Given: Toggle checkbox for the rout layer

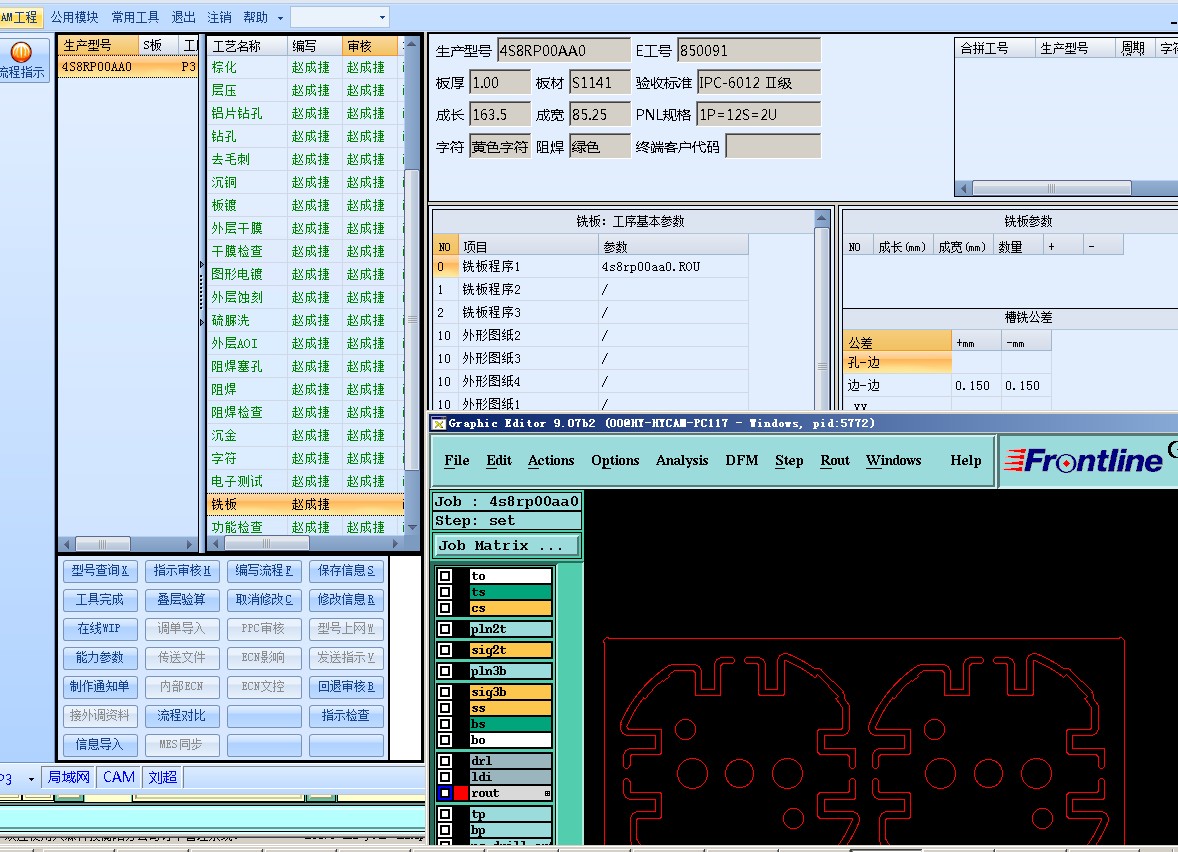Looking at the screenshot, I should [445, 793].
